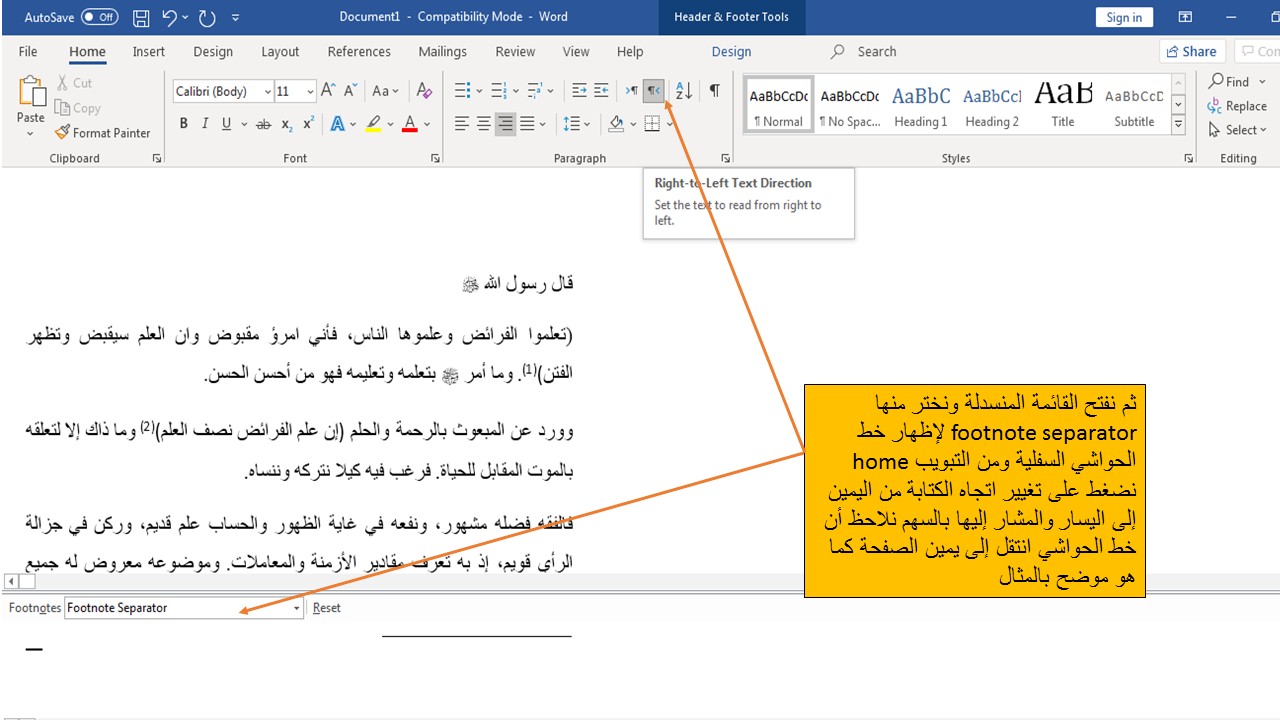Image resolution: width=1280 pixels, height=720 pixels.
Task: Open the yellow Text Highlight Color swatch
Action: click(x=371, y=123)
